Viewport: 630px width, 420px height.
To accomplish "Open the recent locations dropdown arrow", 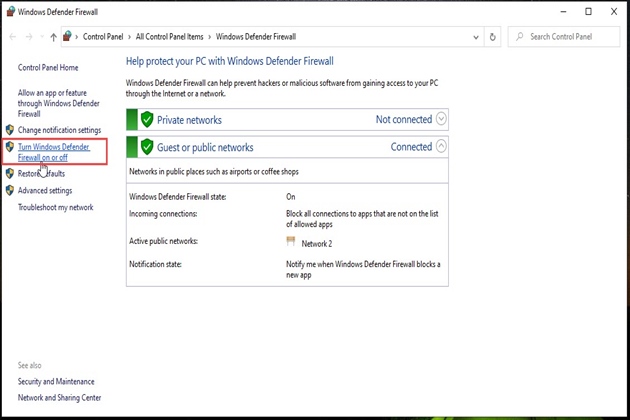I will click(42, 37).
